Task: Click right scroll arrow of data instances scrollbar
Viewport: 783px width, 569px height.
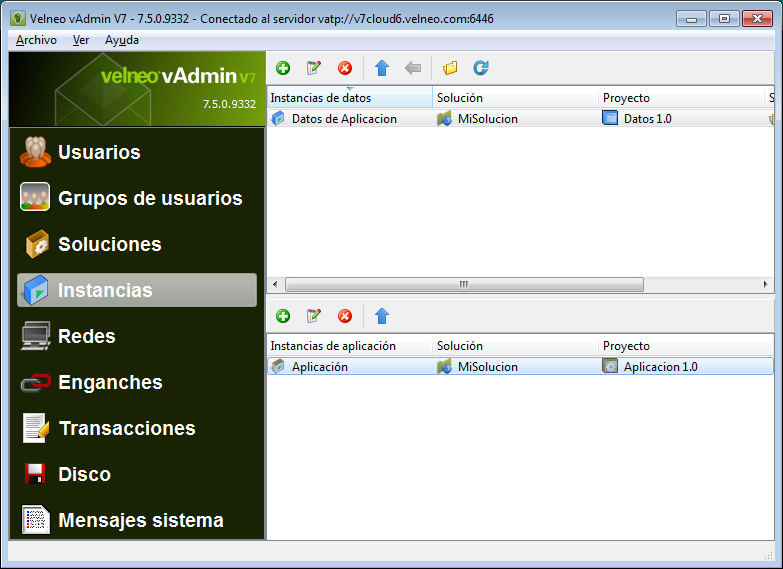Action: tap(765, 284)
